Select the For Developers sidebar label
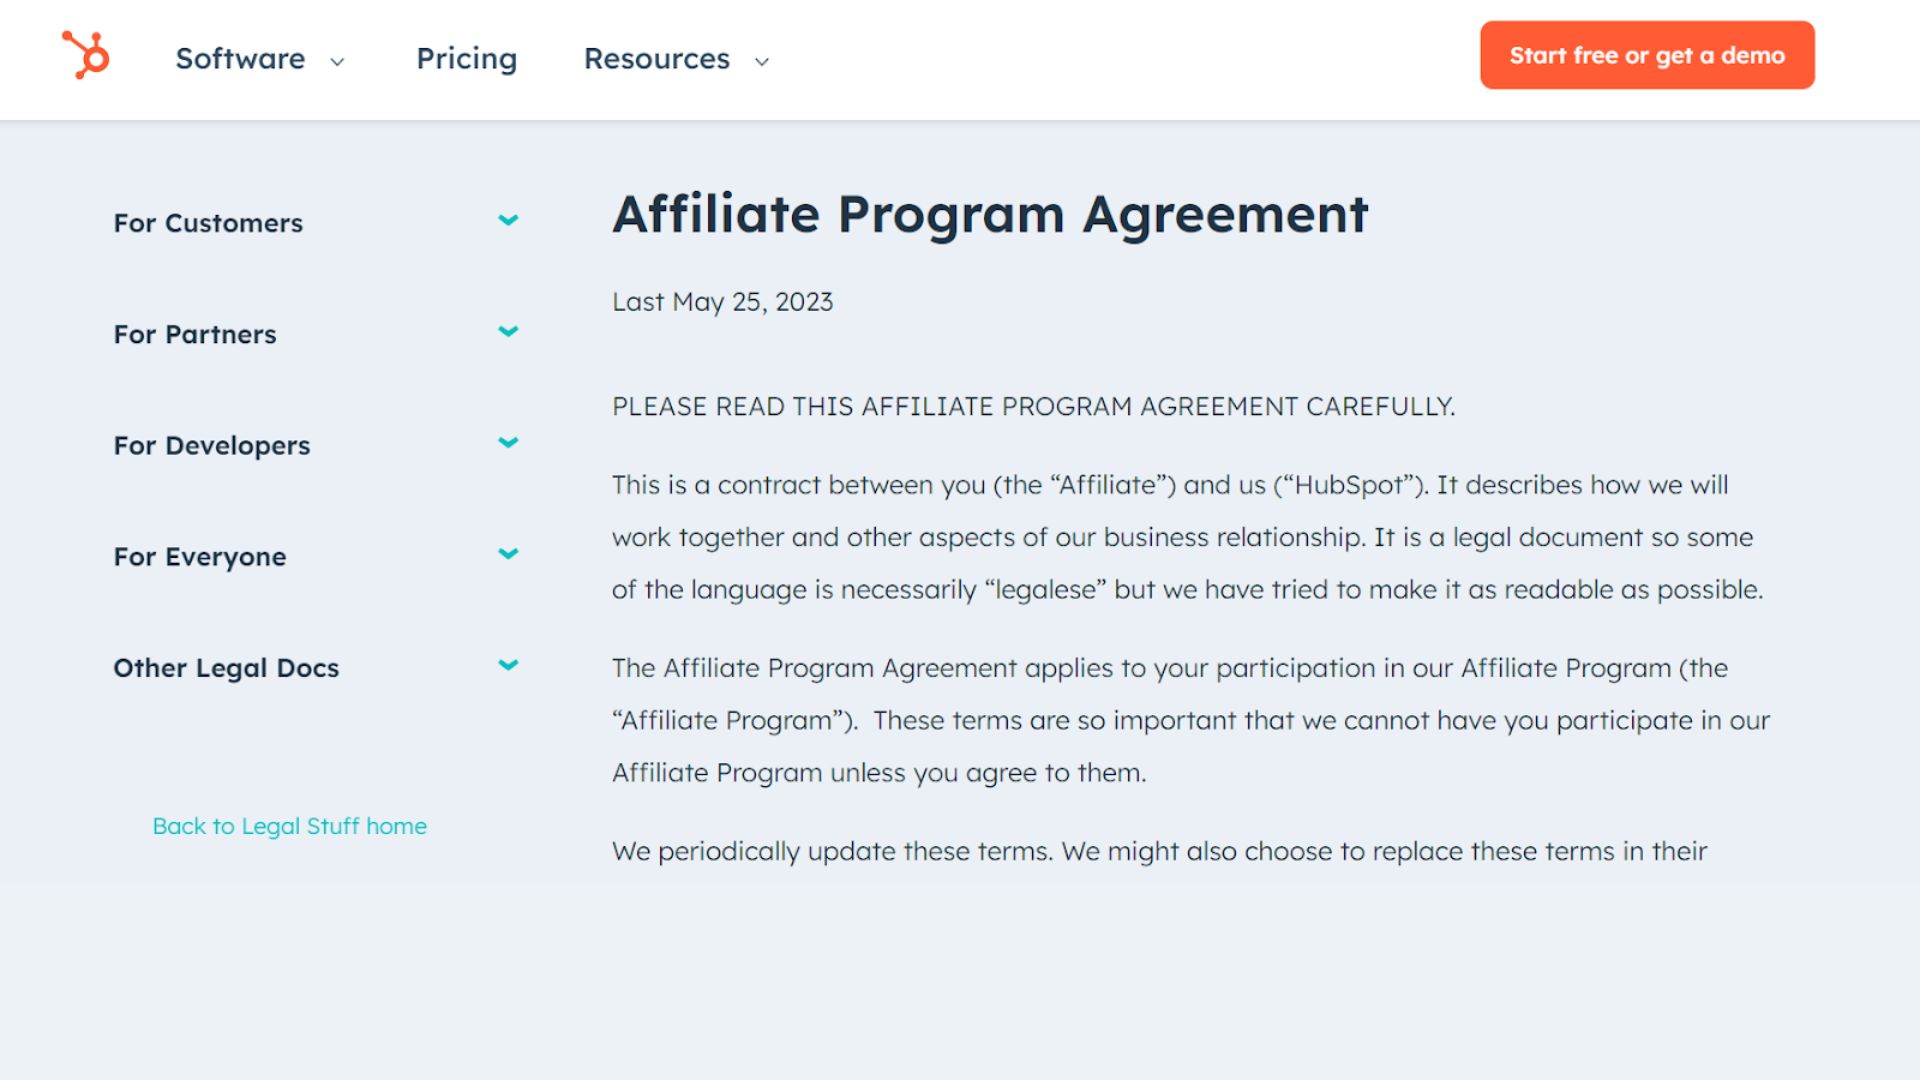This screenshot has width=1920, height=1080. tap(211, 445)
